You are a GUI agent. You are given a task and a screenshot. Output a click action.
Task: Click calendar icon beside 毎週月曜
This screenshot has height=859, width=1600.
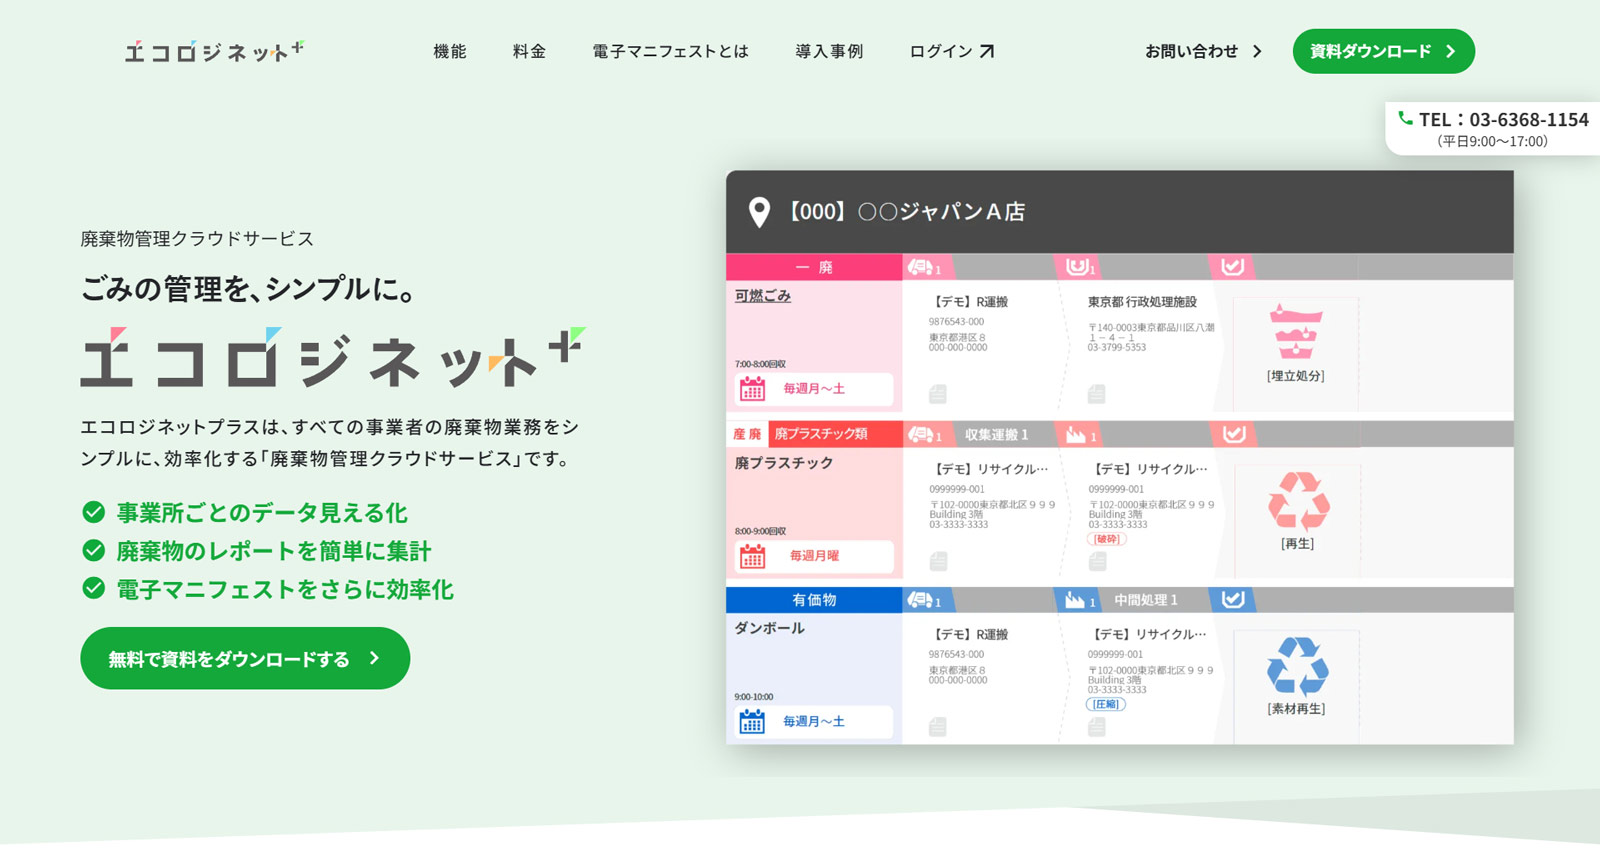752,556
